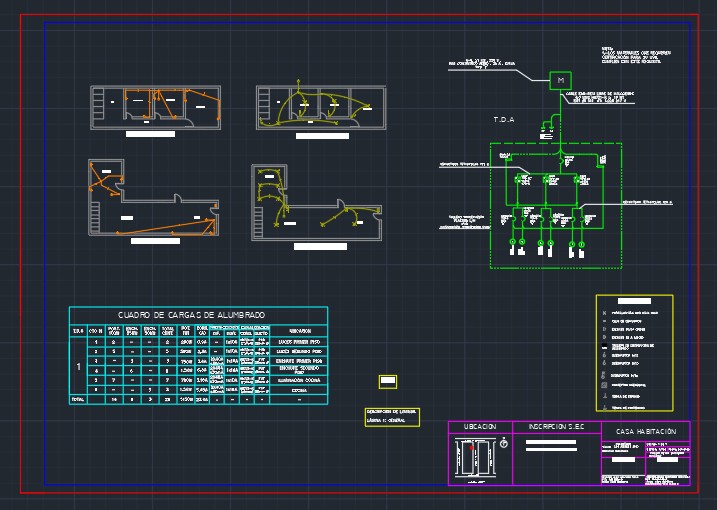This screenshot has height=510, width=717.
Task: Click the leftmost circuit circle in T.D.A diagram
Action: click(x=514, y=243)
